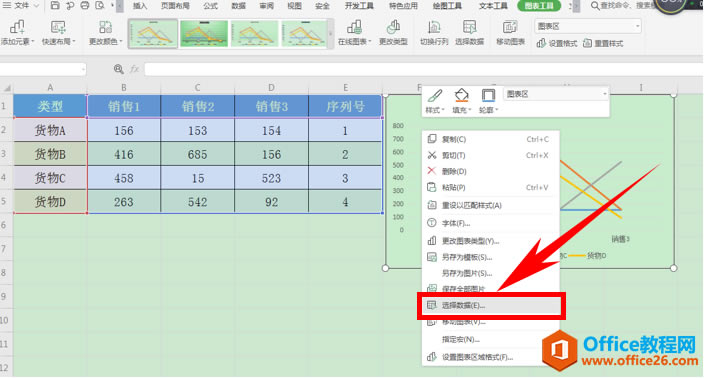Choose 选择数据(E)... in context menu
This screenshot has height=378, width=705.
tap(491, 306)
